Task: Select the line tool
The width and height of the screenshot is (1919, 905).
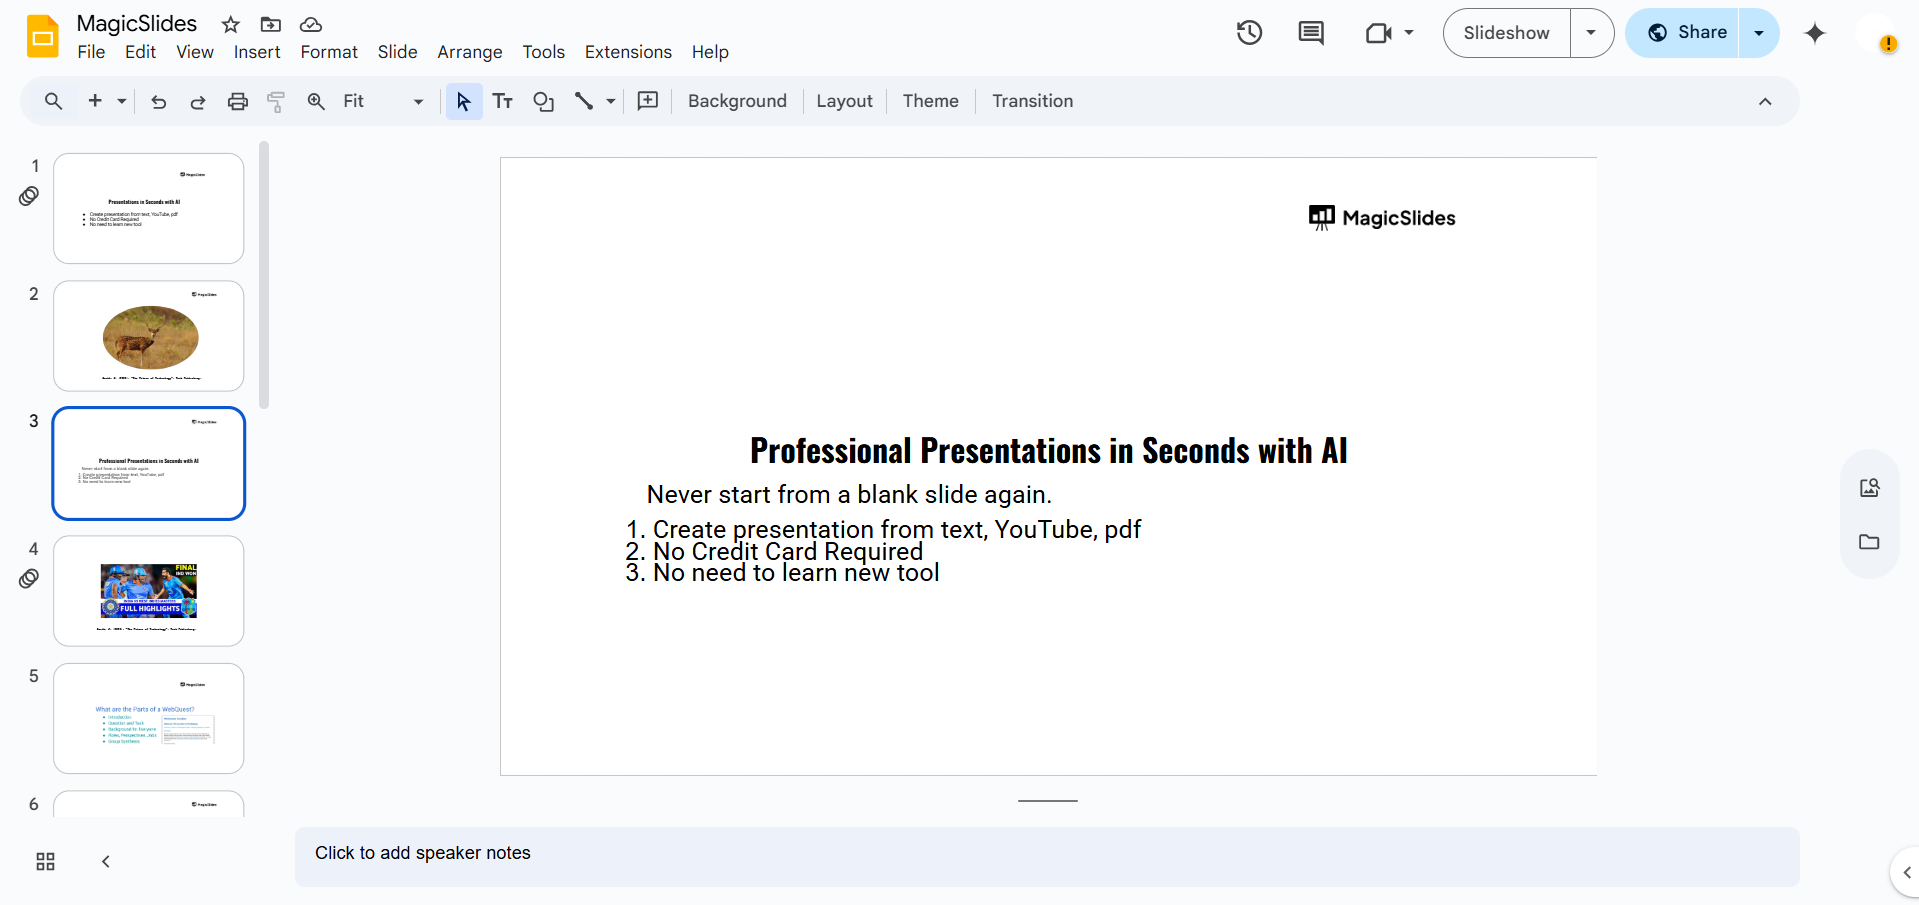Action: click(x=584, y=101)
